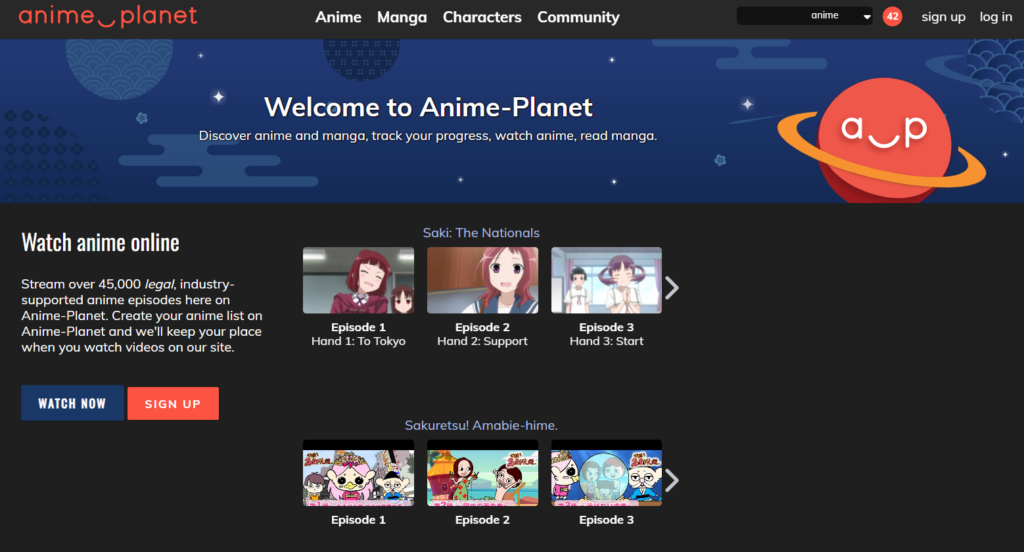This screenshot has width=1024, height=552.
Task: Open Saki Episode 2 thumbnail
Action: point(483,280)
